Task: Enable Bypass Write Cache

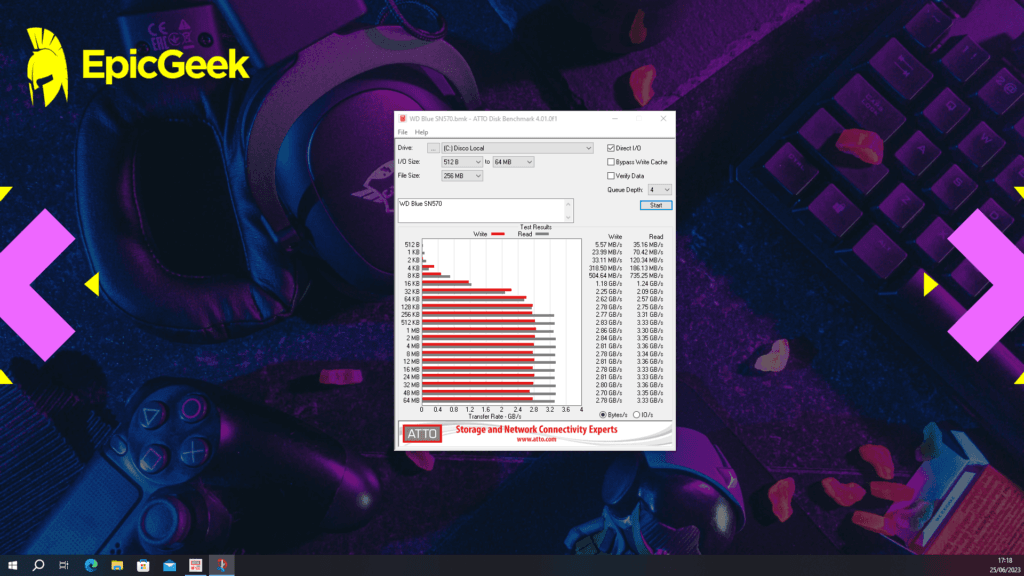Action: pos(610,162)
